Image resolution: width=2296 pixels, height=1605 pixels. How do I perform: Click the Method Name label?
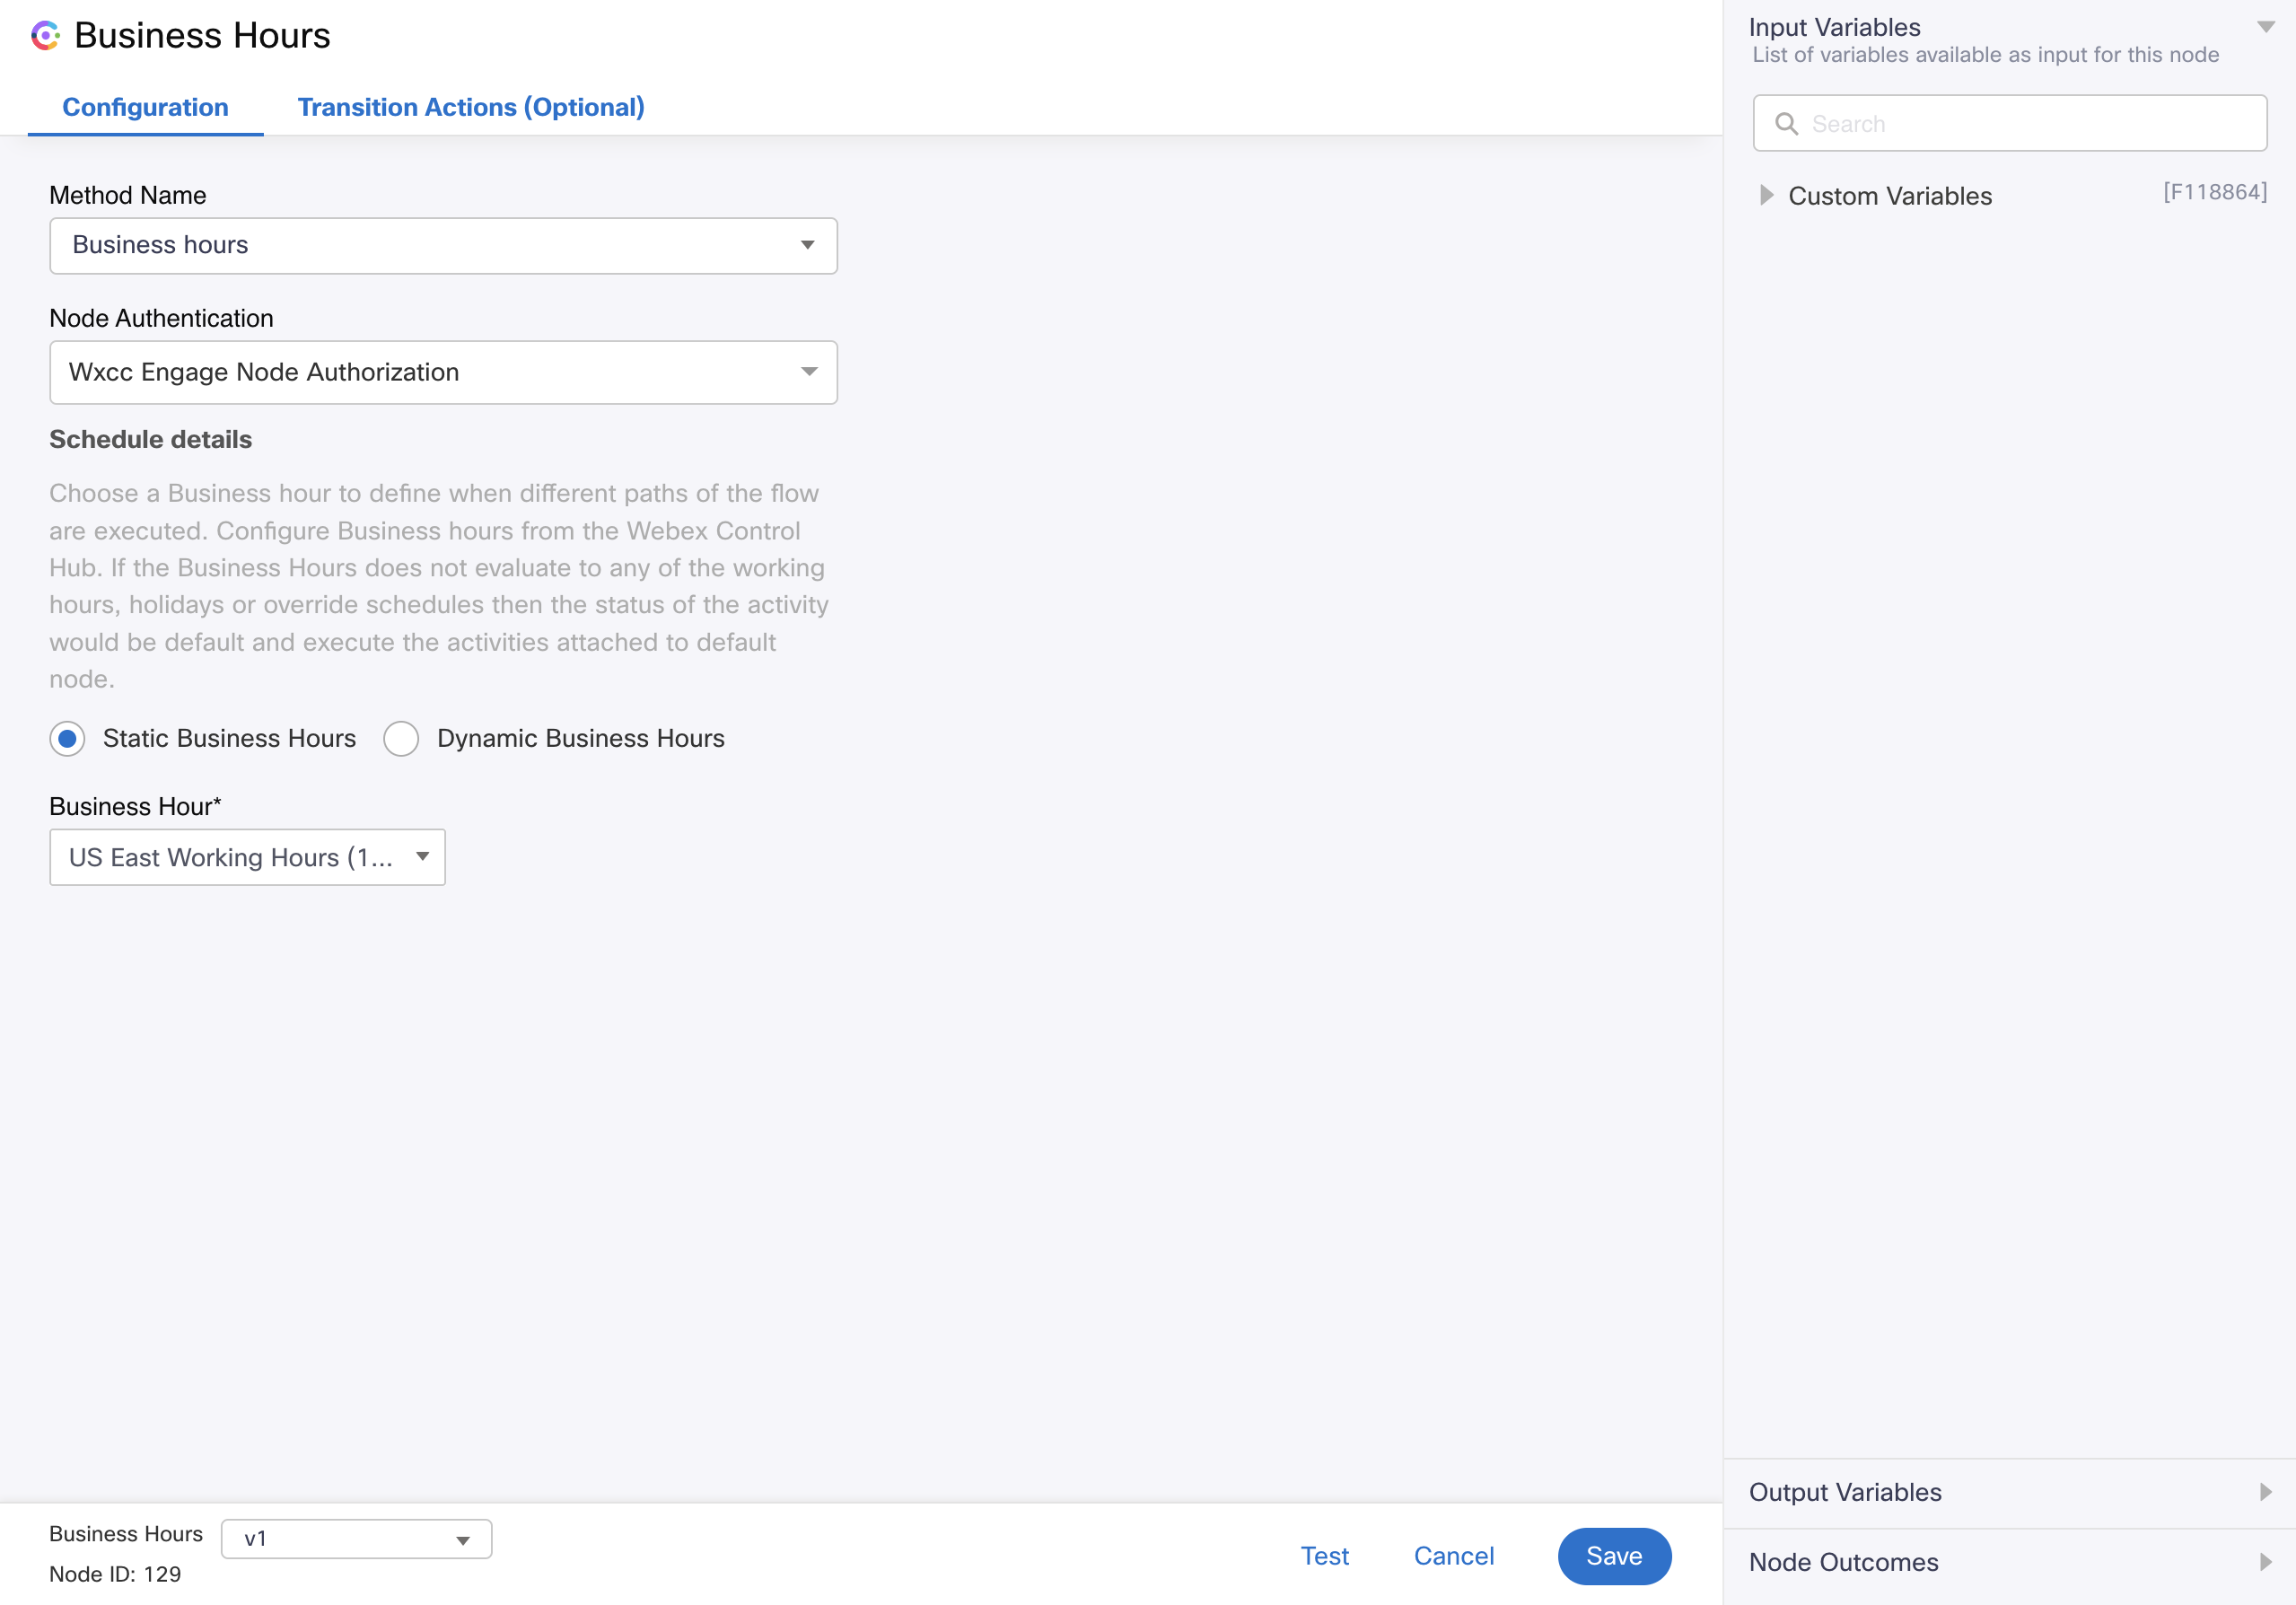tap(128, 195)
